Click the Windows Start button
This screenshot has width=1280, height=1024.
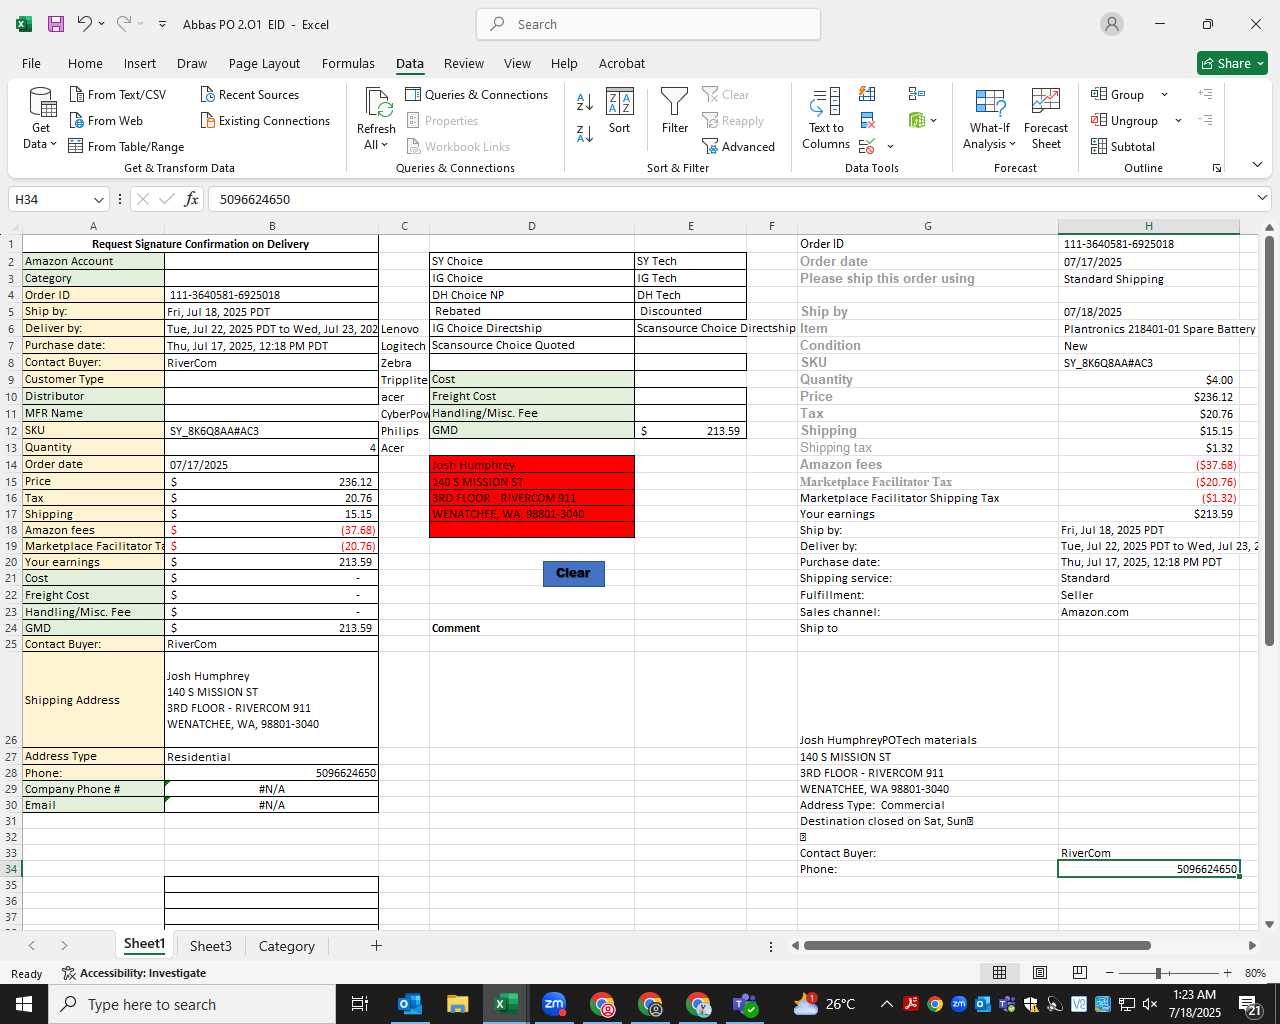pyautogui.click(x=23, y=1004)
